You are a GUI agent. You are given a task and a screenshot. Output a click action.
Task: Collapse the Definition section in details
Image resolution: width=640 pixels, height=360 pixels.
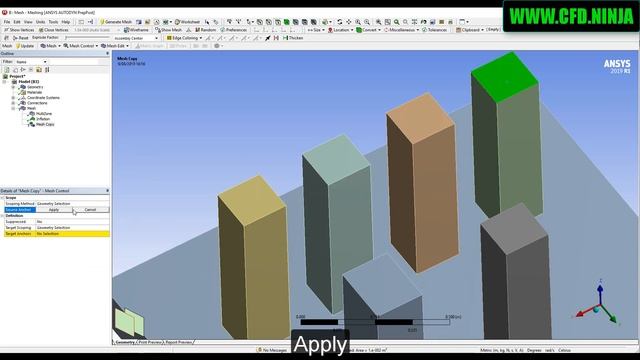2,216
